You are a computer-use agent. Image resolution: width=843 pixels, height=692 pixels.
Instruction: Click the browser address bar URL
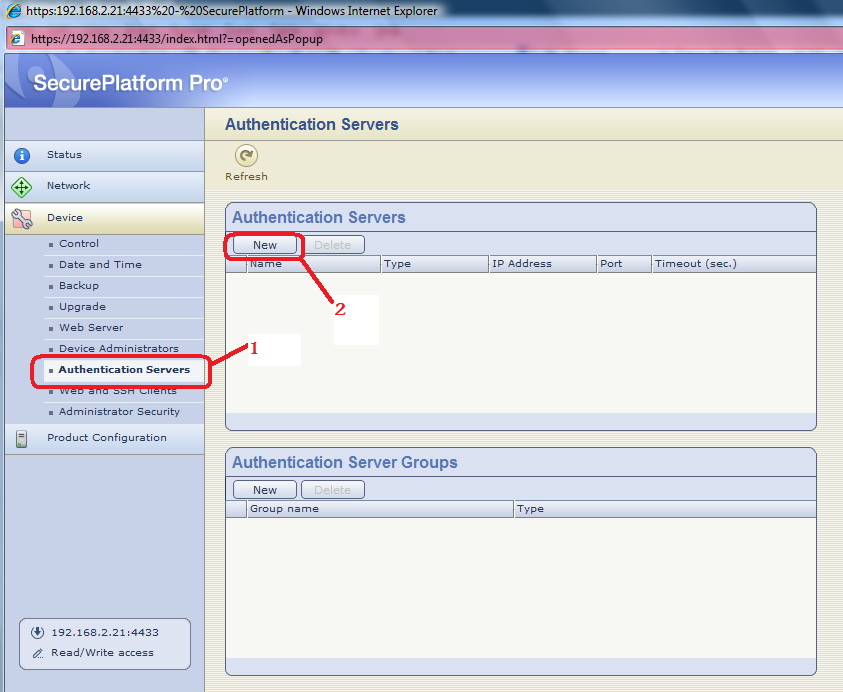177,39
